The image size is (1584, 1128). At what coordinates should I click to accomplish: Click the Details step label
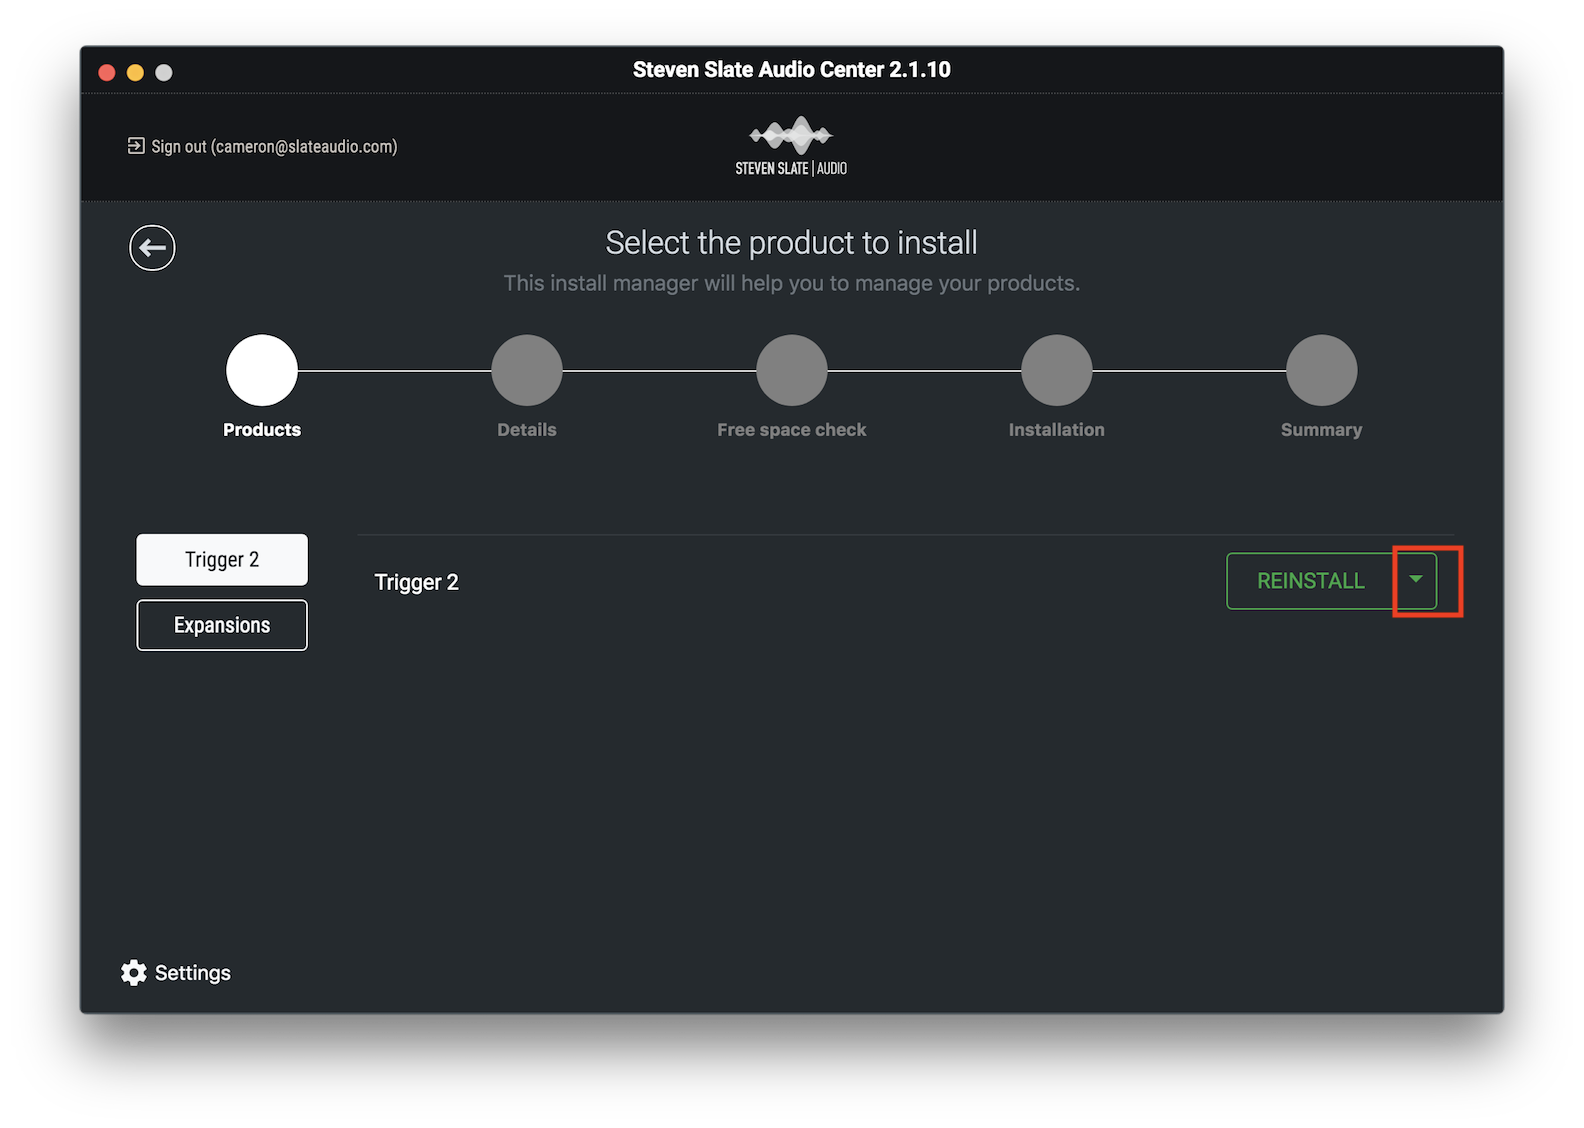point(527,430)
